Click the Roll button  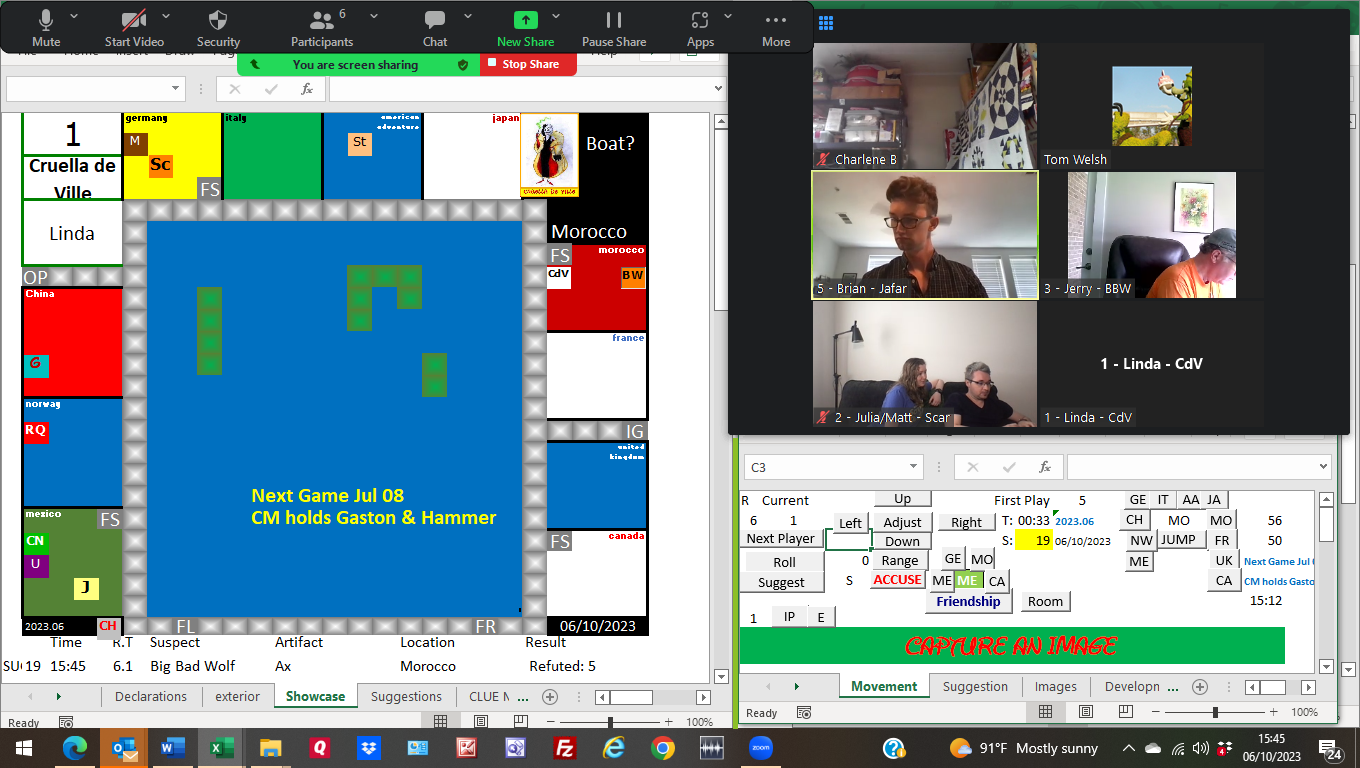pos(784,562)
